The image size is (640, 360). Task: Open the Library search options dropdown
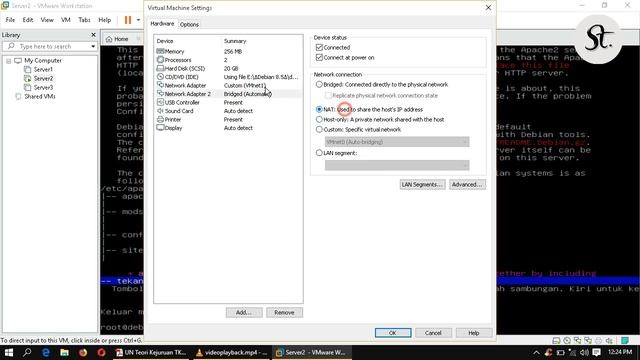coord(93,47)
